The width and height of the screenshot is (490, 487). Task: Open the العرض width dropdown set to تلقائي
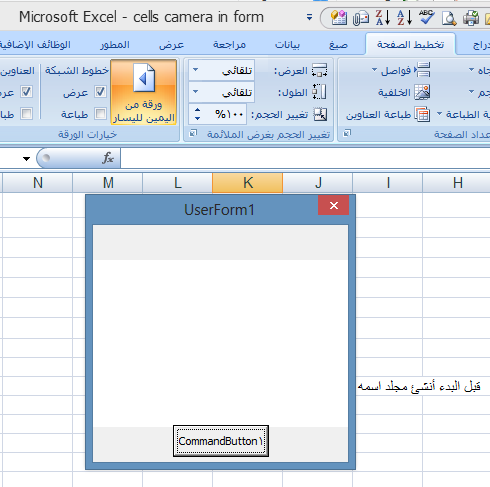click(222, 70)
